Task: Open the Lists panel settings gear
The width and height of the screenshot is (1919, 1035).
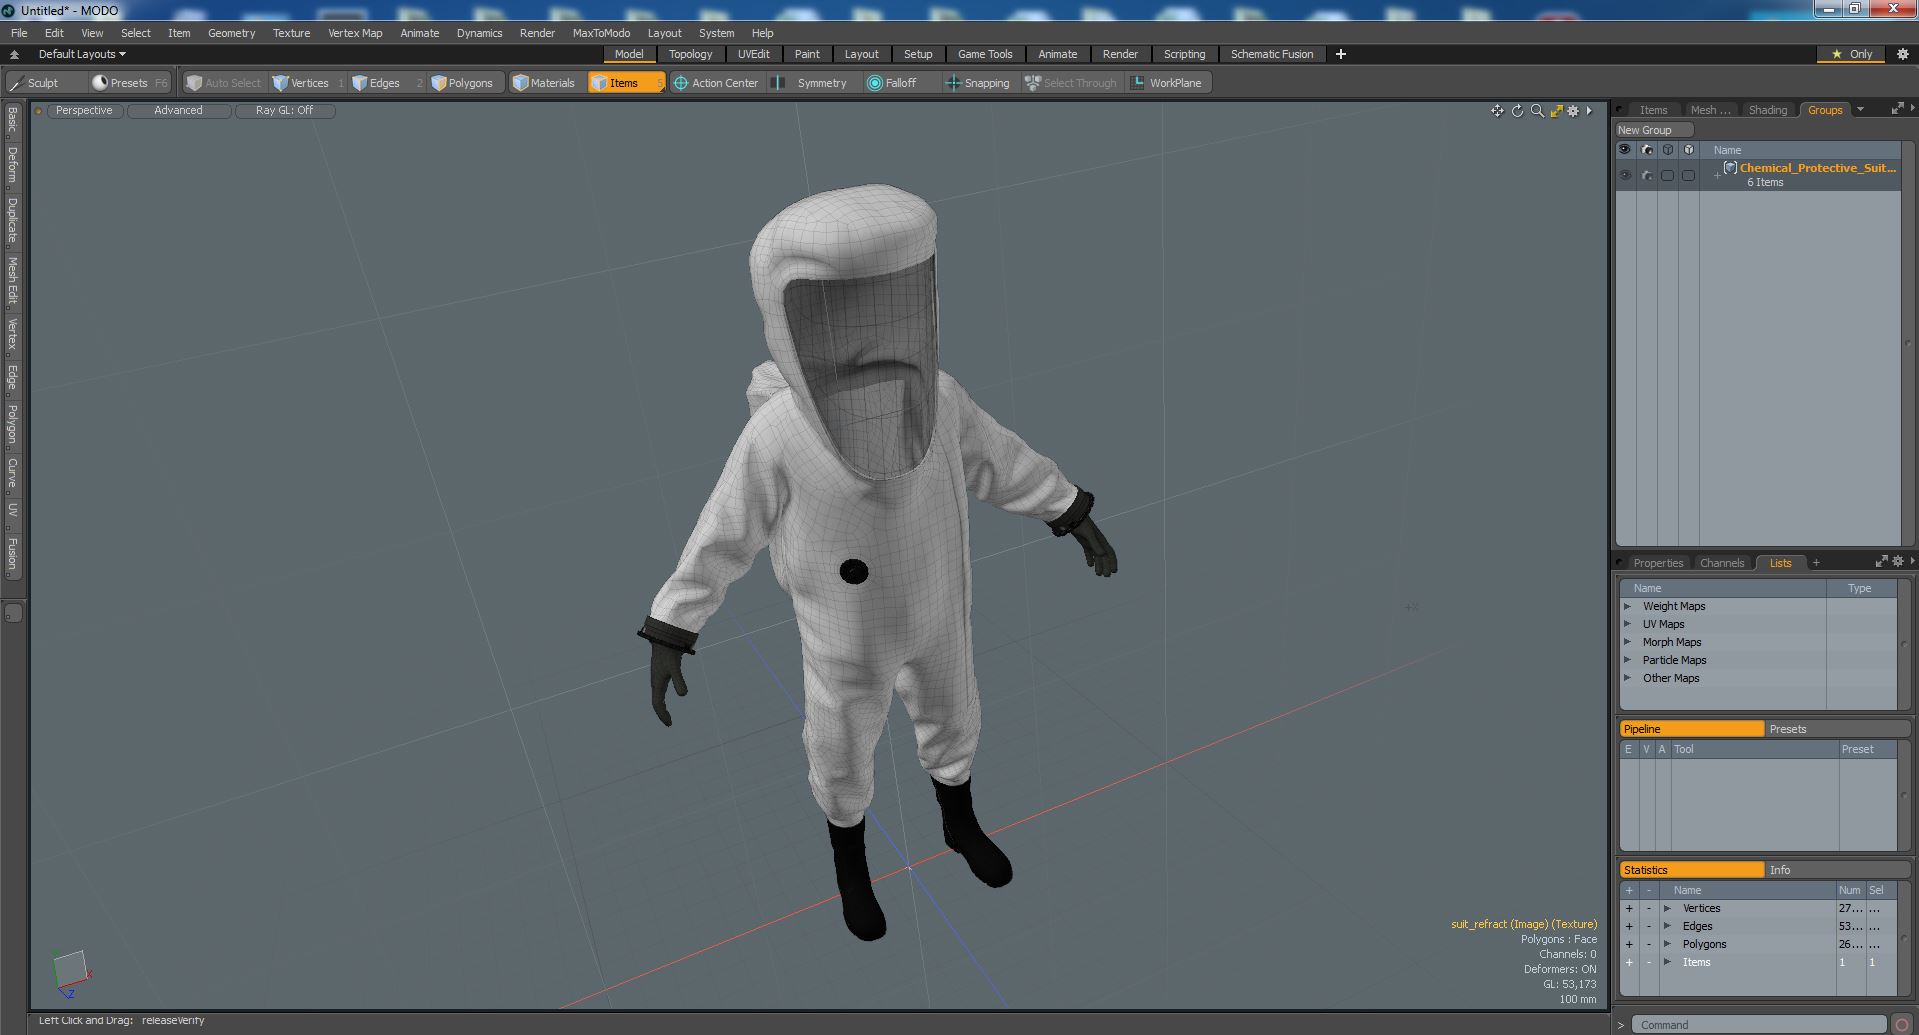Action: [1898, 562]
